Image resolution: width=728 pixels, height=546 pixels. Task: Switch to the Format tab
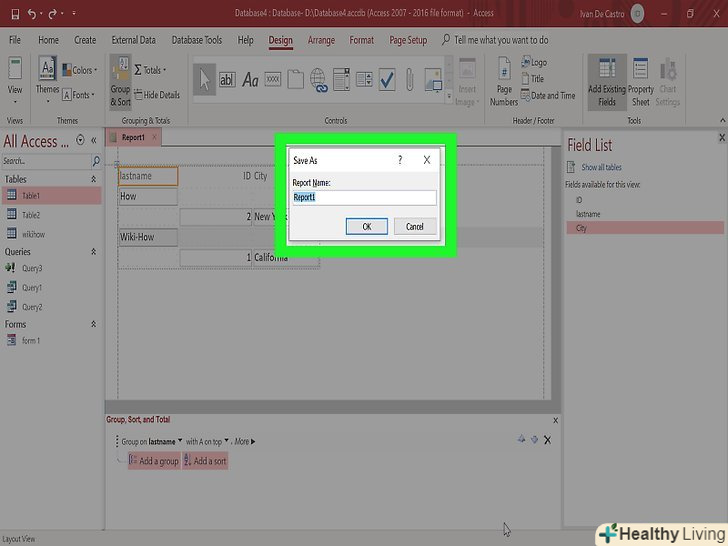361,40
